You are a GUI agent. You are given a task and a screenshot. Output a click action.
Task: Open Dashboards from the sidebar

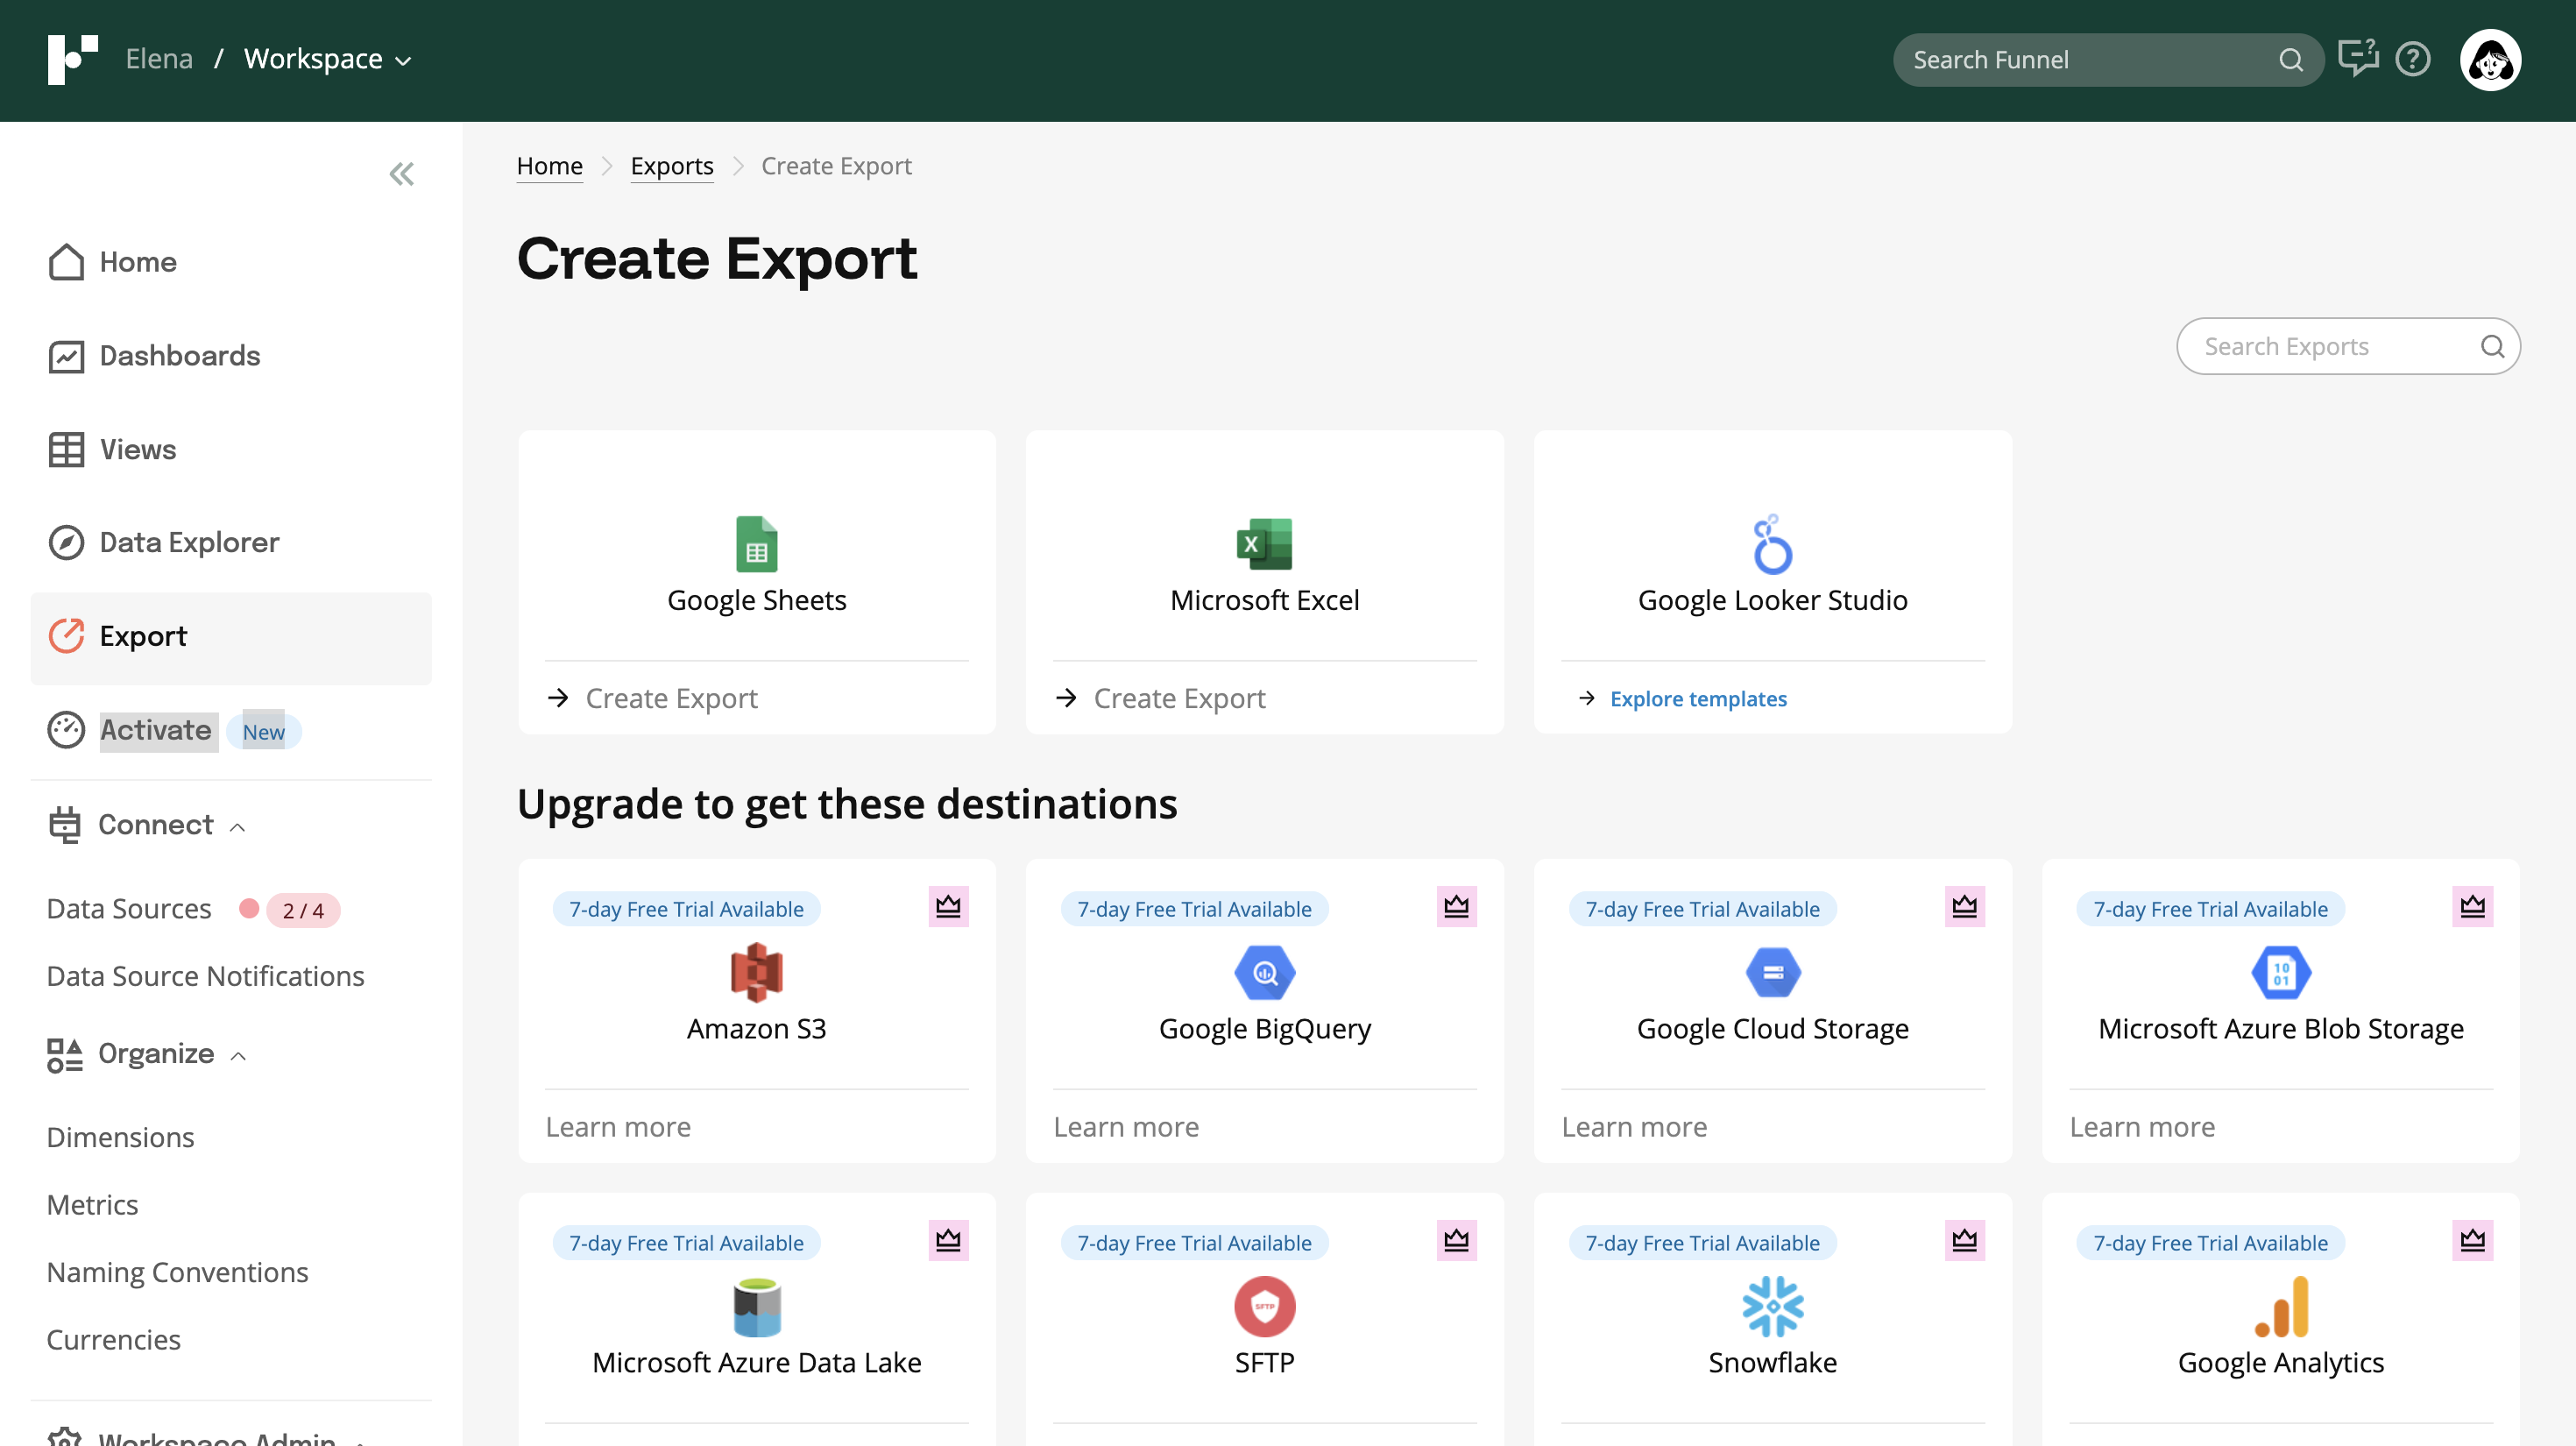179,356
